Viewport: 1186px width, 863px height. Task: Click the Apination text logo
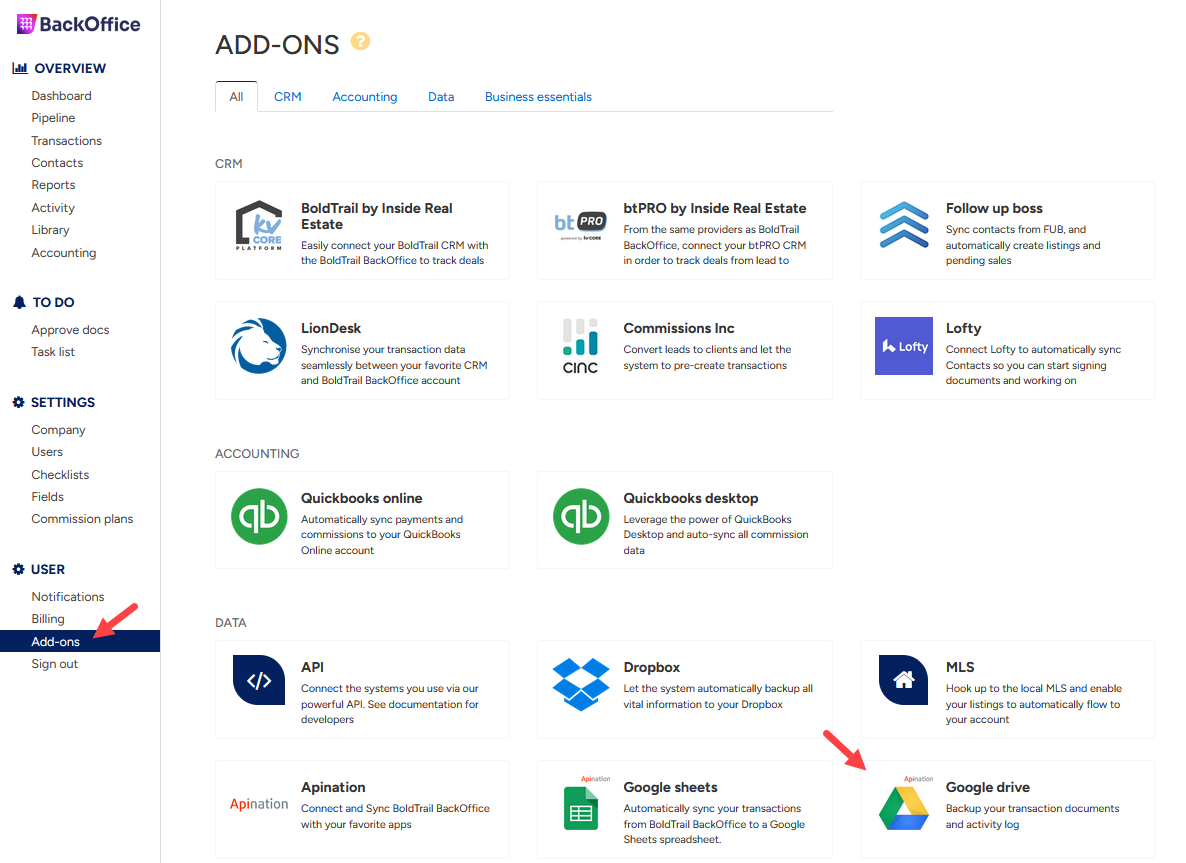tap(259, 804)
